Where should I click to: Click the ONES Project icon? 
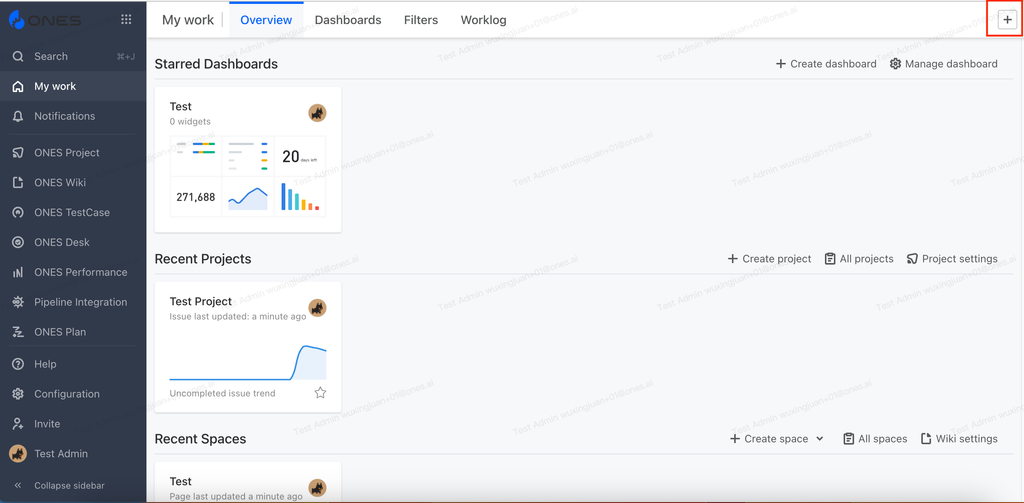(x=18, y=153)
